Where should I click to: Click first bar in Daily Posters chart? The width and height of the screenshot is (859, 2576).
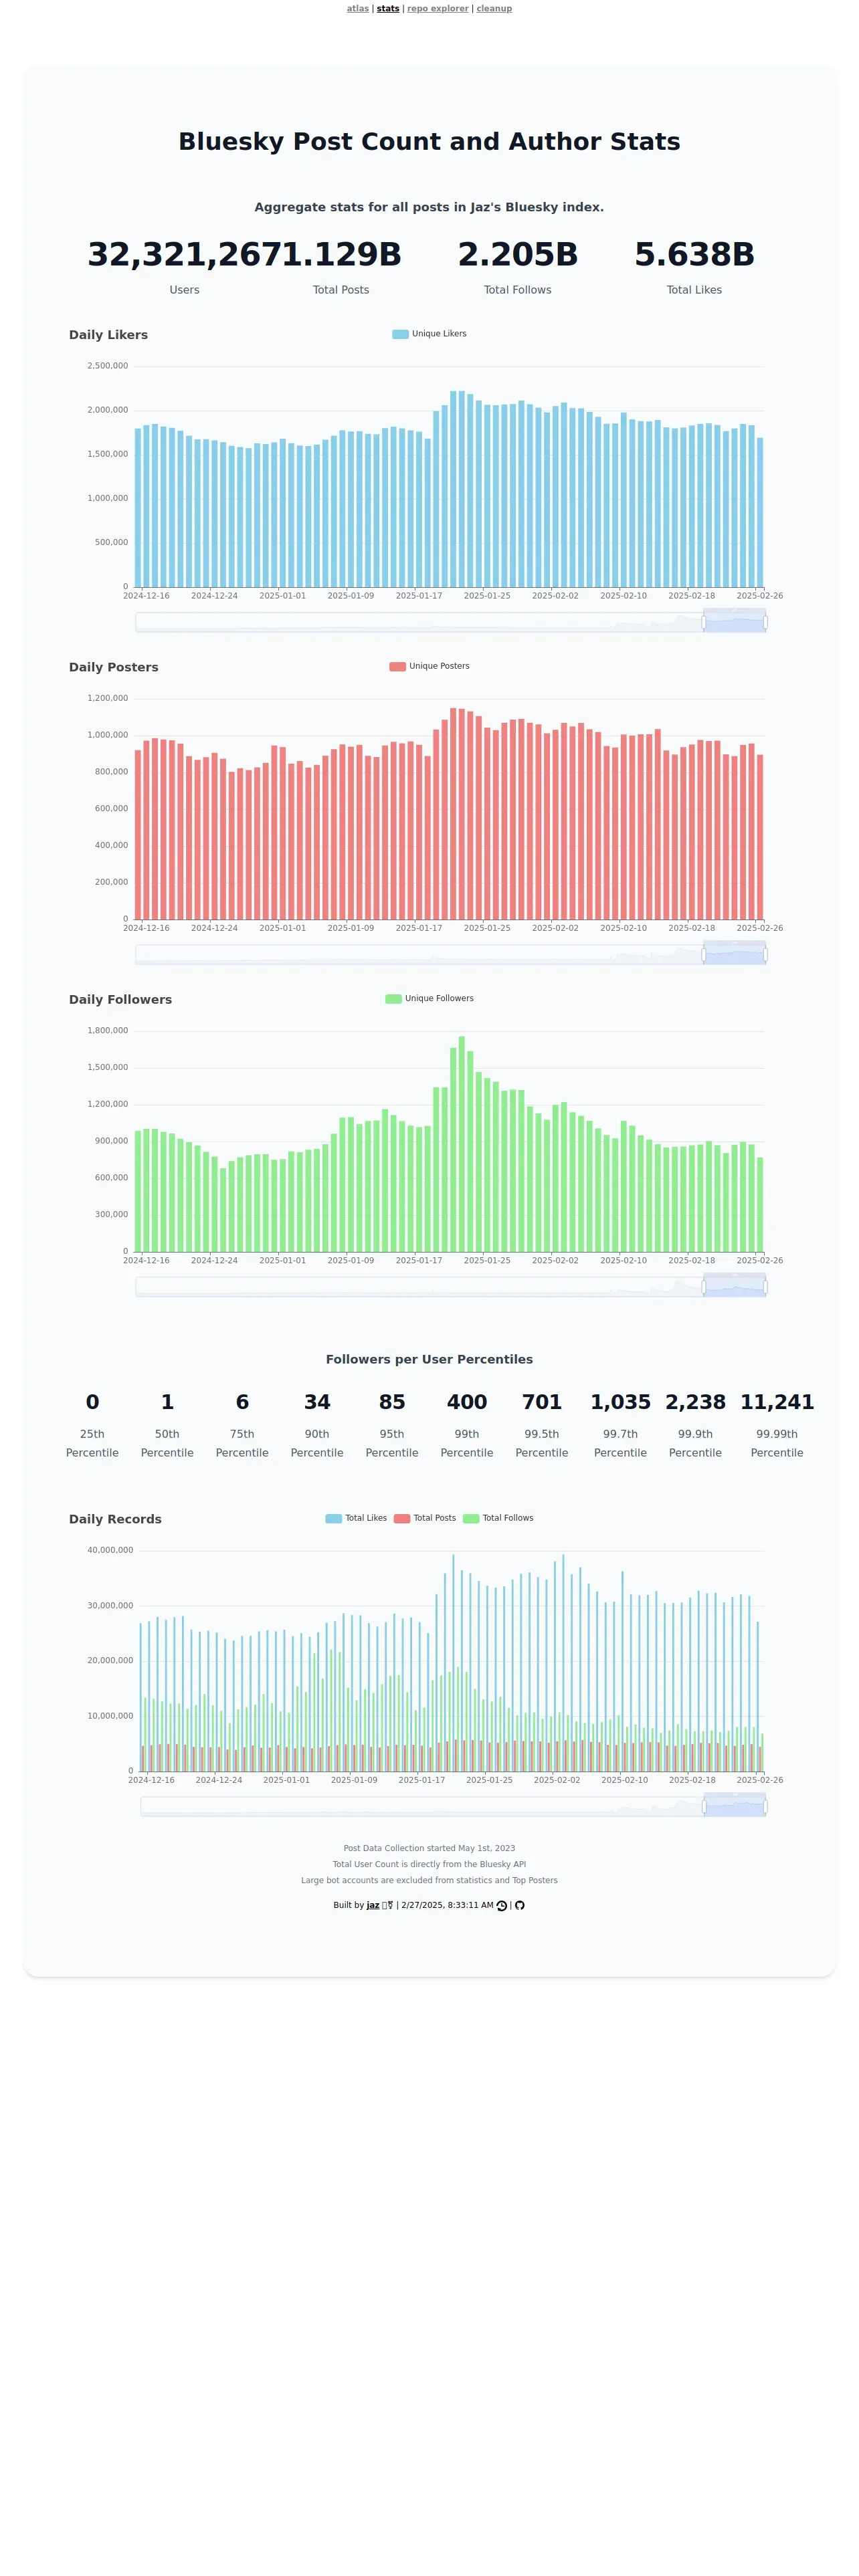click(138, 835)
